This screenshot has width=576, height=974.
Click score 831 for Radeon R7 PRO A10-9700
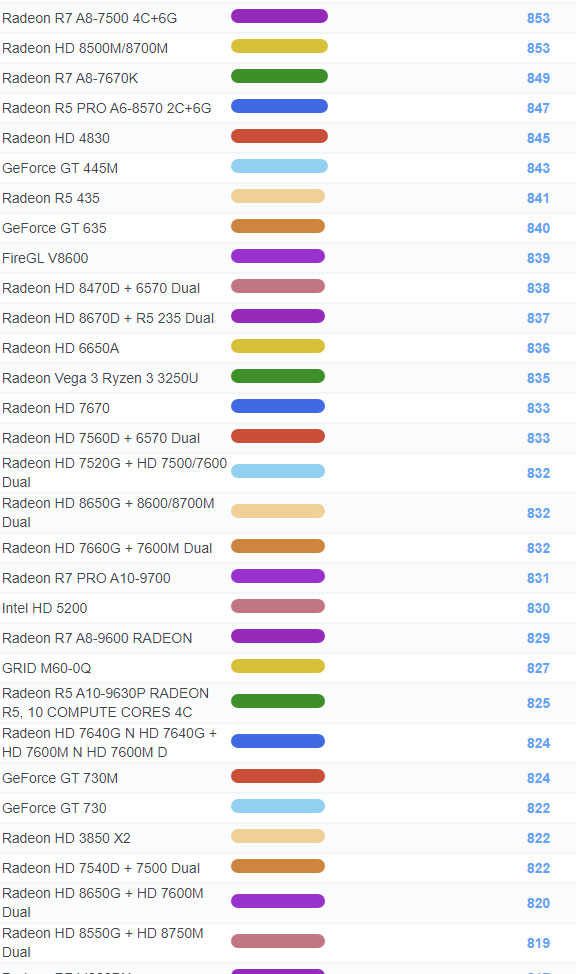point(538,578)
